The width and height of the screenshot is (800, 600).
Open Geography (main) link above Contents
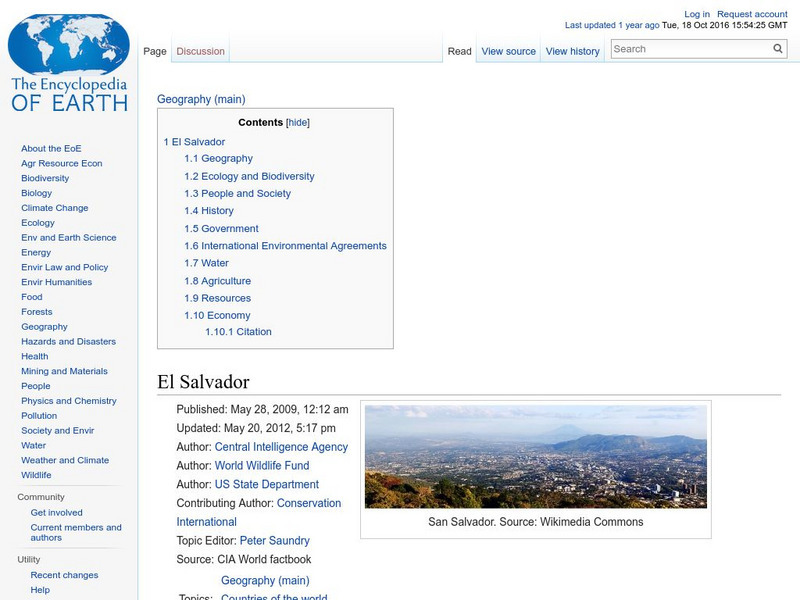coord(201,99)
